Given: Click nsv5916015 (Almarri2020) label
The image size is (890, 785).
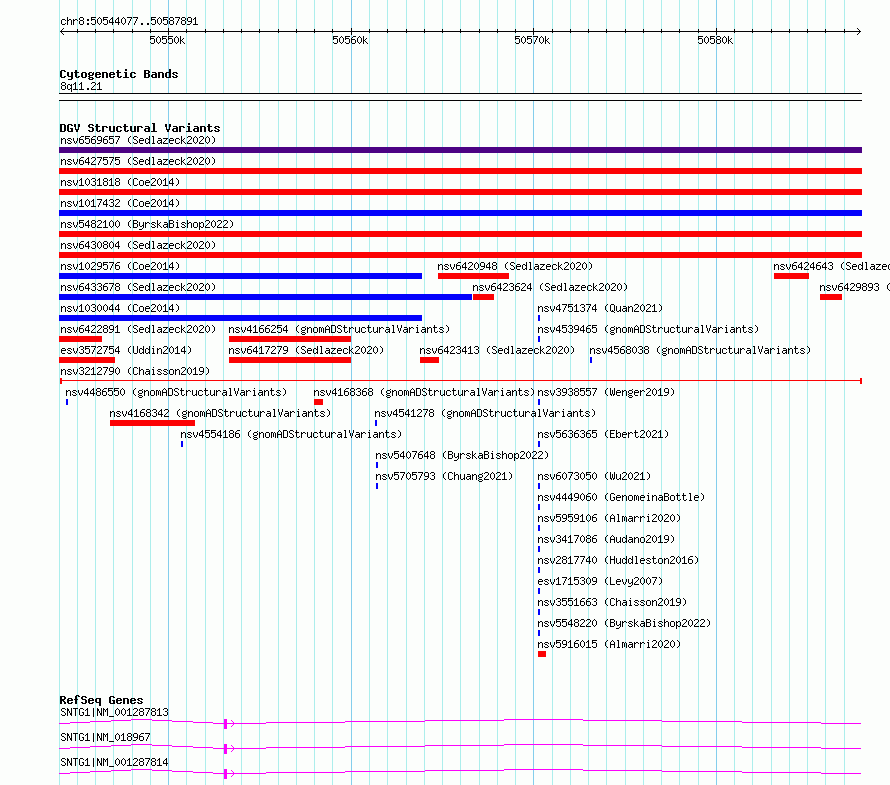Looking at the screenshot, I should pyautogui.click(x=609, y=644).
